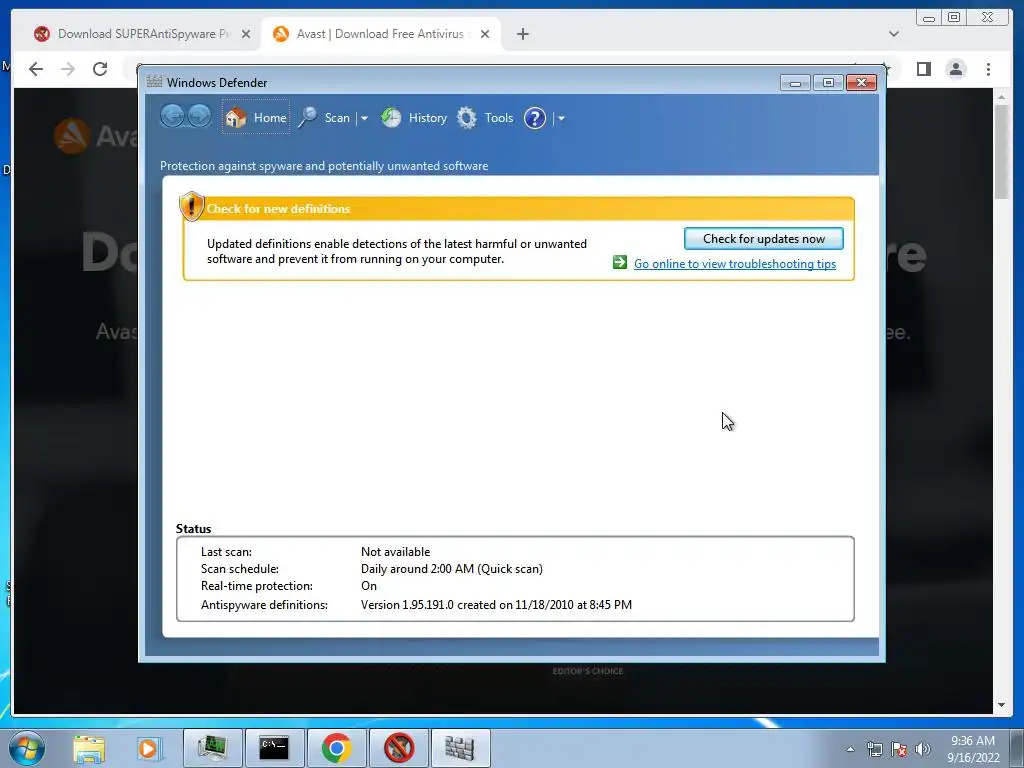Open the Home page of Windows Defender
This screenshot has width=1024, height=768.
255,118
